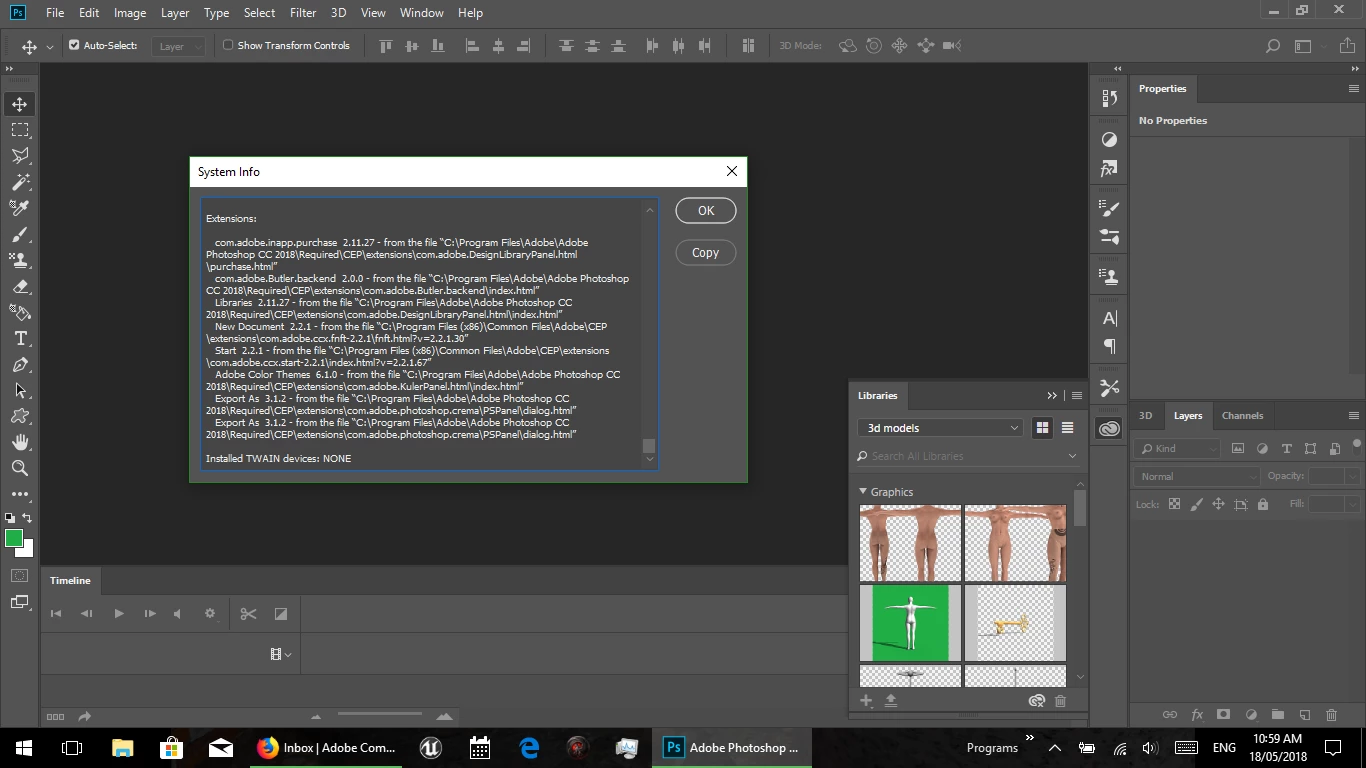Screen dimensions: 1366x768
Task: Open the Filter menu
Action: (x=303, y=13)
